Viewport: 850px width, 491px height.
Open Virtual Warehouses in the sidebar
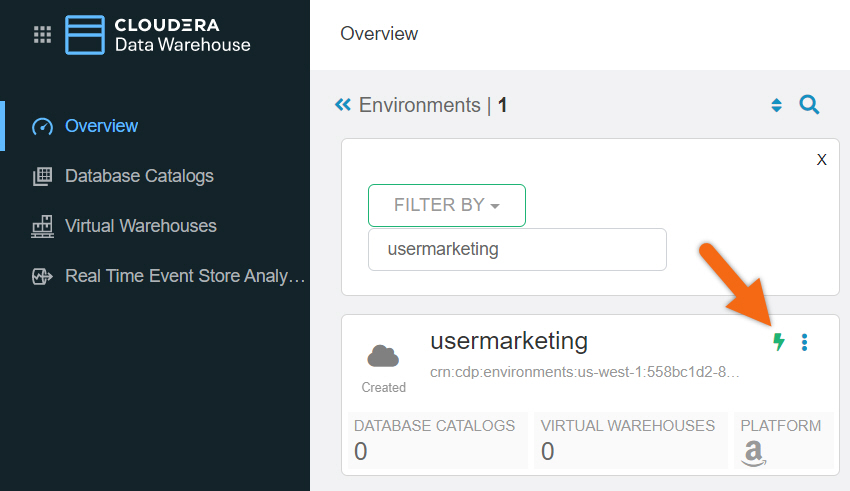(x=141, y=226)
